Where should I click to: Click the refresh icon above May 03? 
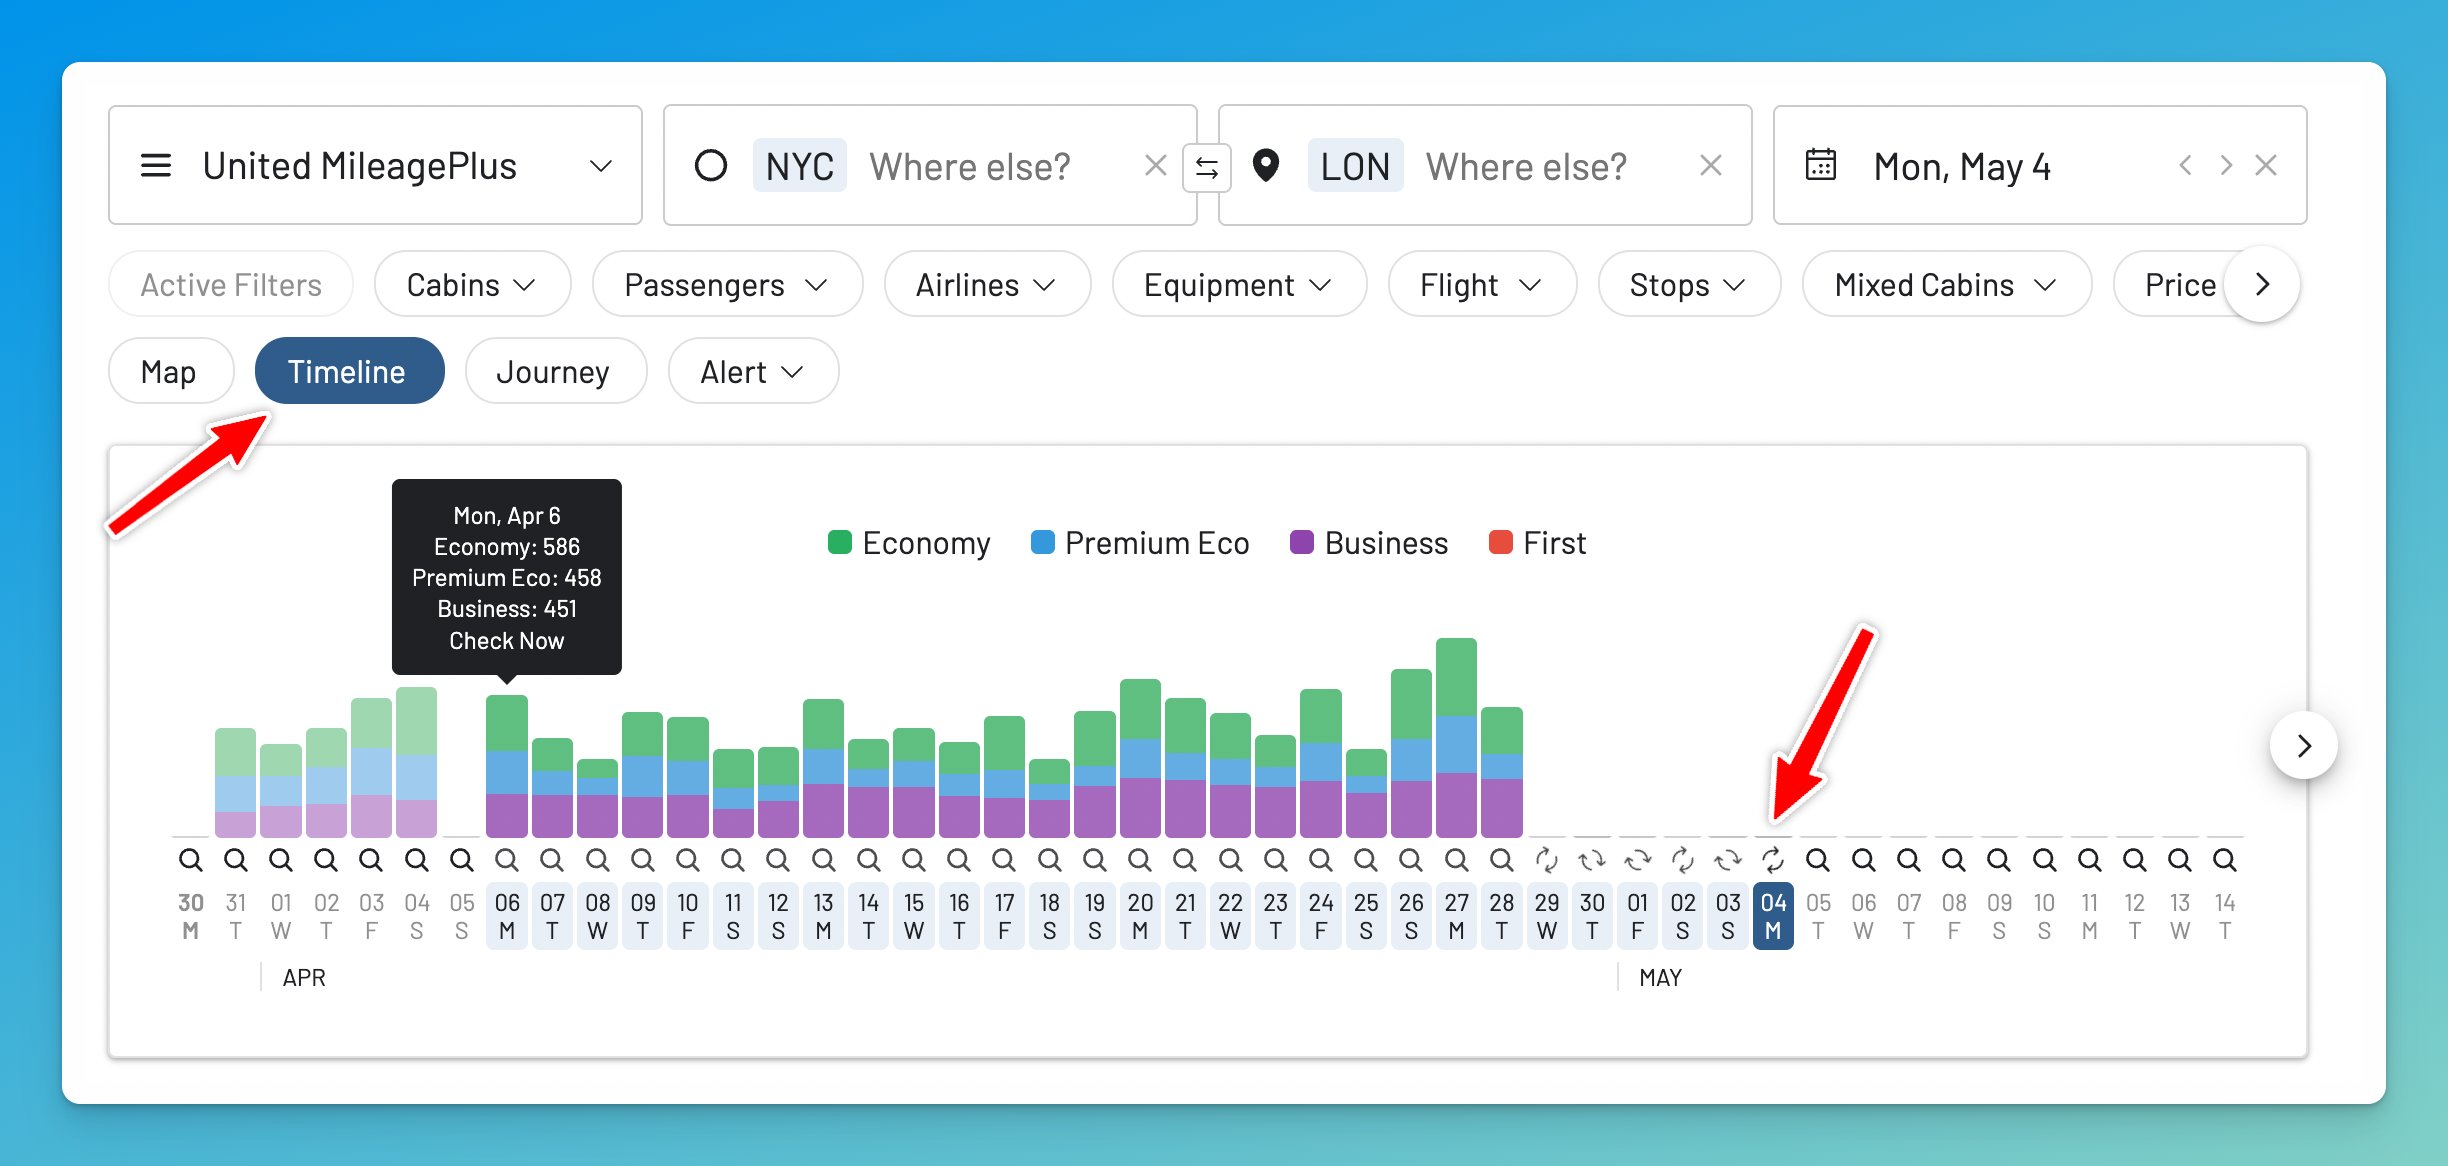pyautogui.click(x=1728, y=858)
